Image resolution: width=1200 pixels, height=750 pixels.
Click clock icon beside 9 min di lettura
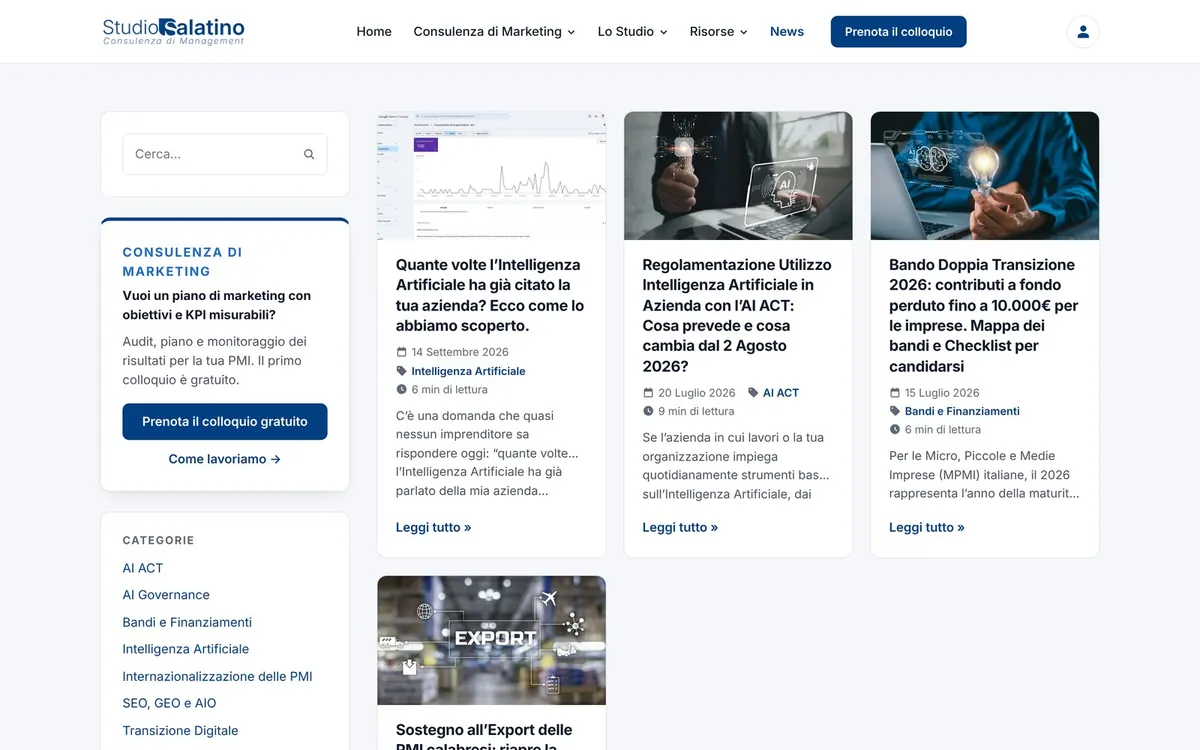pyautogui.click(x=648, y=411)
